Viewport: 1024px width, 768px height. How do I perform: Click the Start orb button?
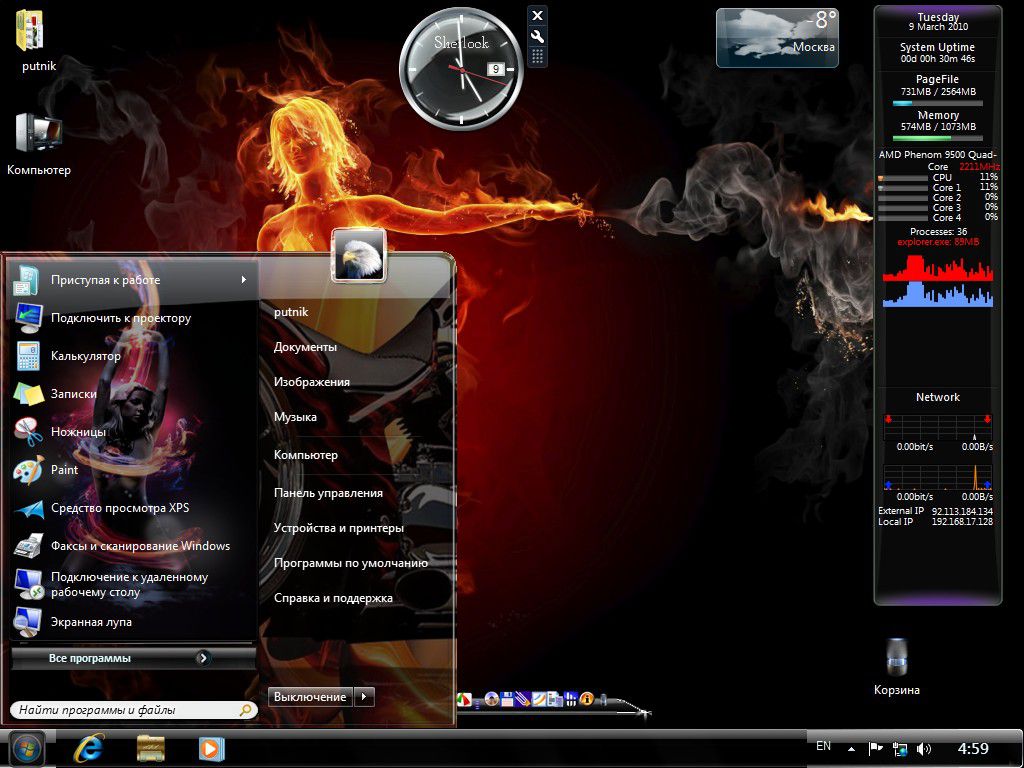pos(26,747)
